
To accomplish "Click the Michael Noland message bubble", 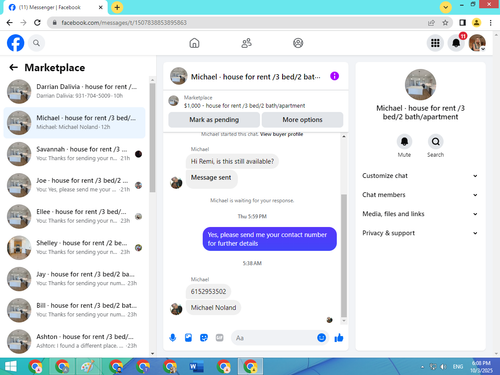I will pos(213,308).
